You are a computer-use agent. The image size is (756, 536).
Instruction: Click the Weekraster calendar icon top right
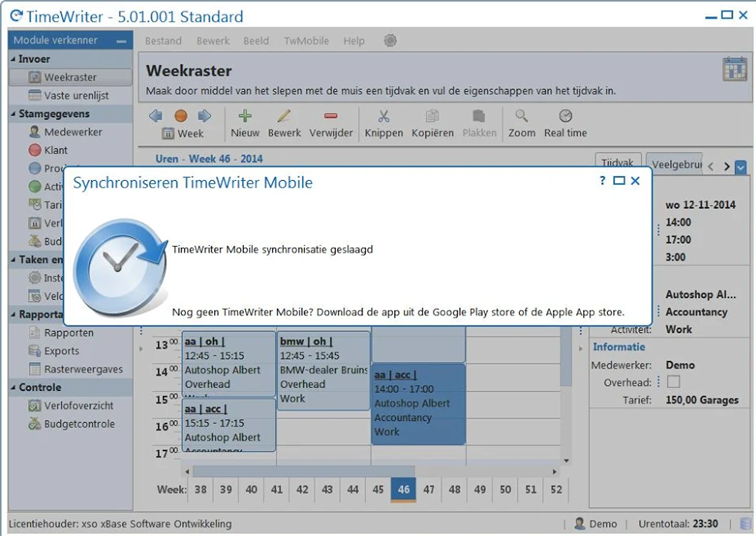735,69
